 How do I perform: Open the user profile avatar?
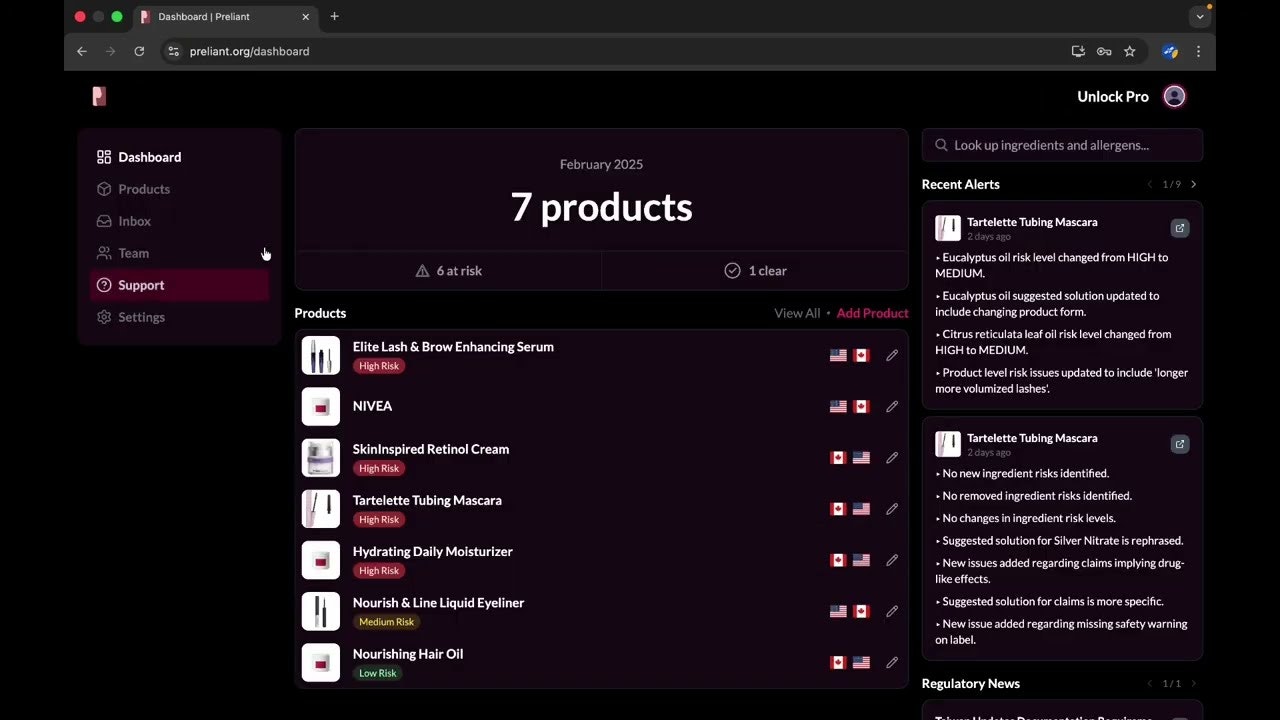[x=1175, y=96]
